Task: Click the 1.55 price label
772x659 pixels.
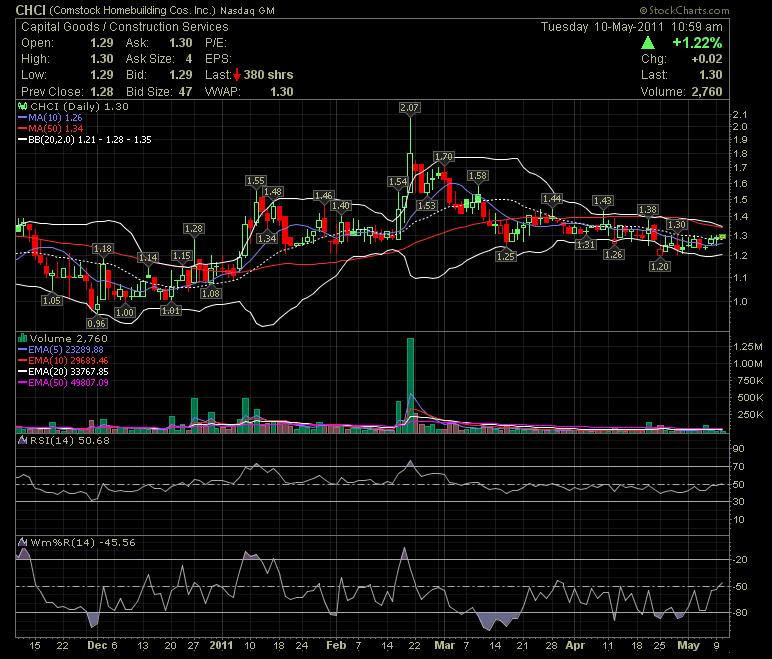Action: click(x=256, y=180)
